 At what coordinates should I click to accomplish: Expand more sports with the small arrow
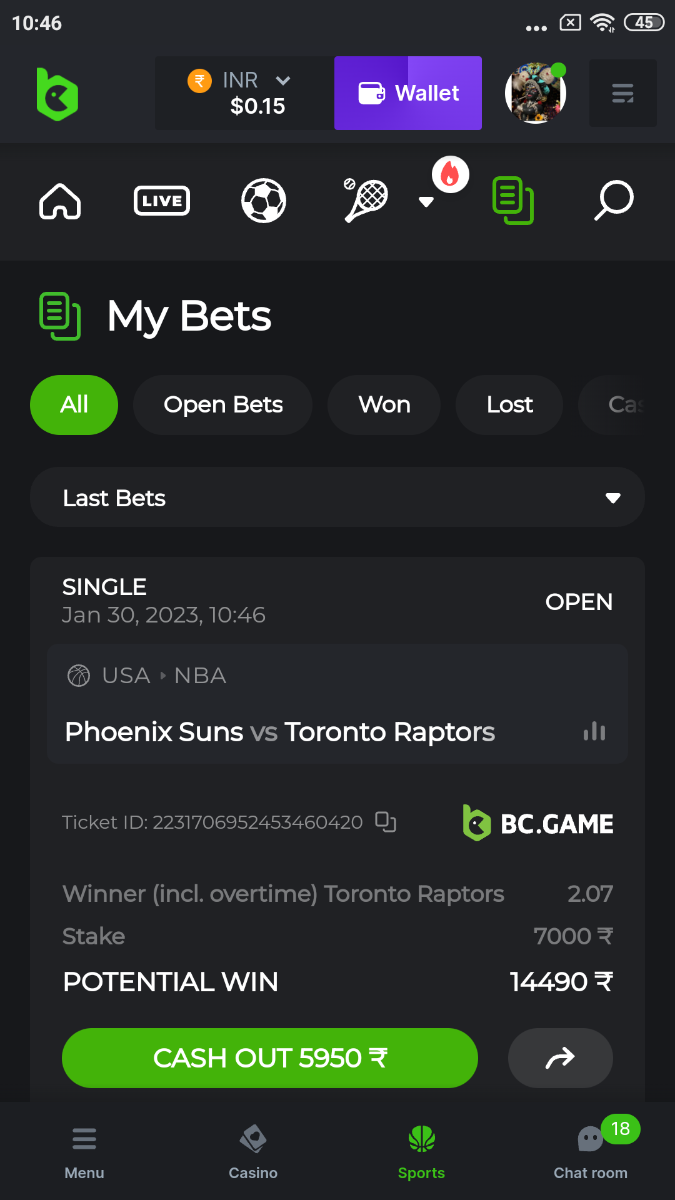(426, 202)
